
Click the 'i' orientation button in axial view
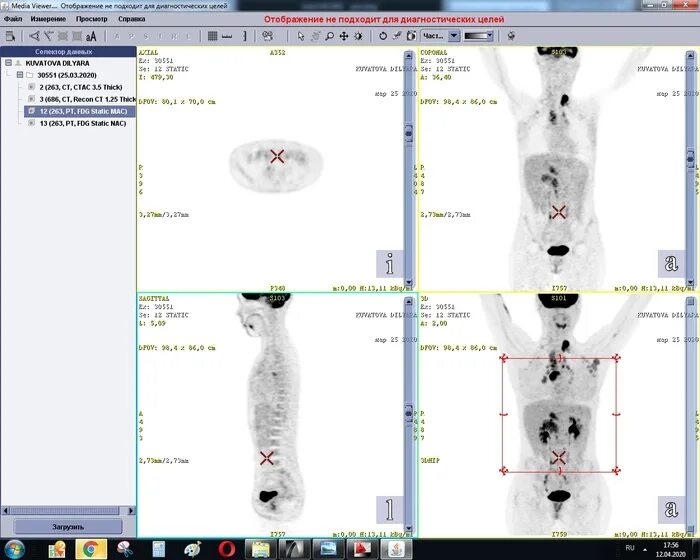pos(390,263)
